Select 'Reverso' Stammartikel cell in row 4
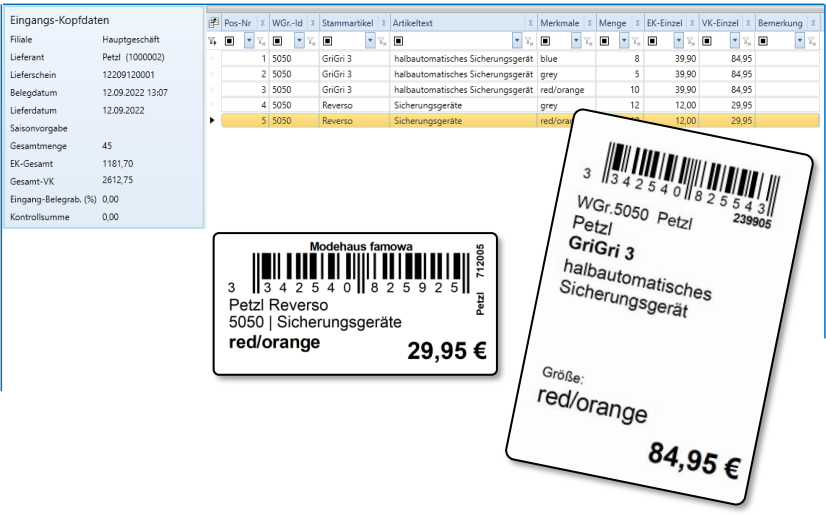Viewport: 826px width, 515px height. coord(355,105)
